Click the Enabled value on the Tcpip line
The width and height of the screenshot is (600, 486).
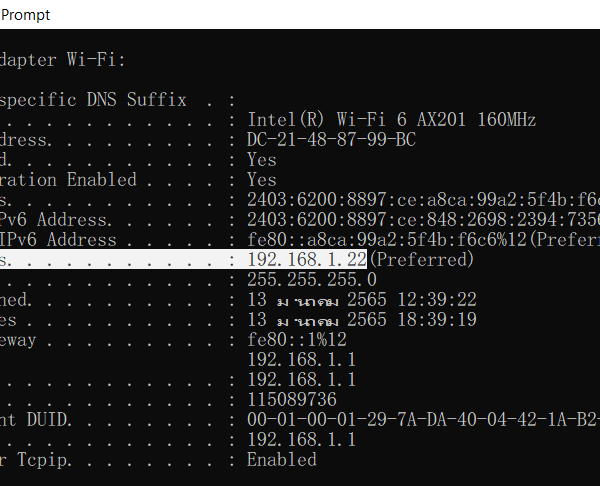pyautogui.click(x=282, y=460)
